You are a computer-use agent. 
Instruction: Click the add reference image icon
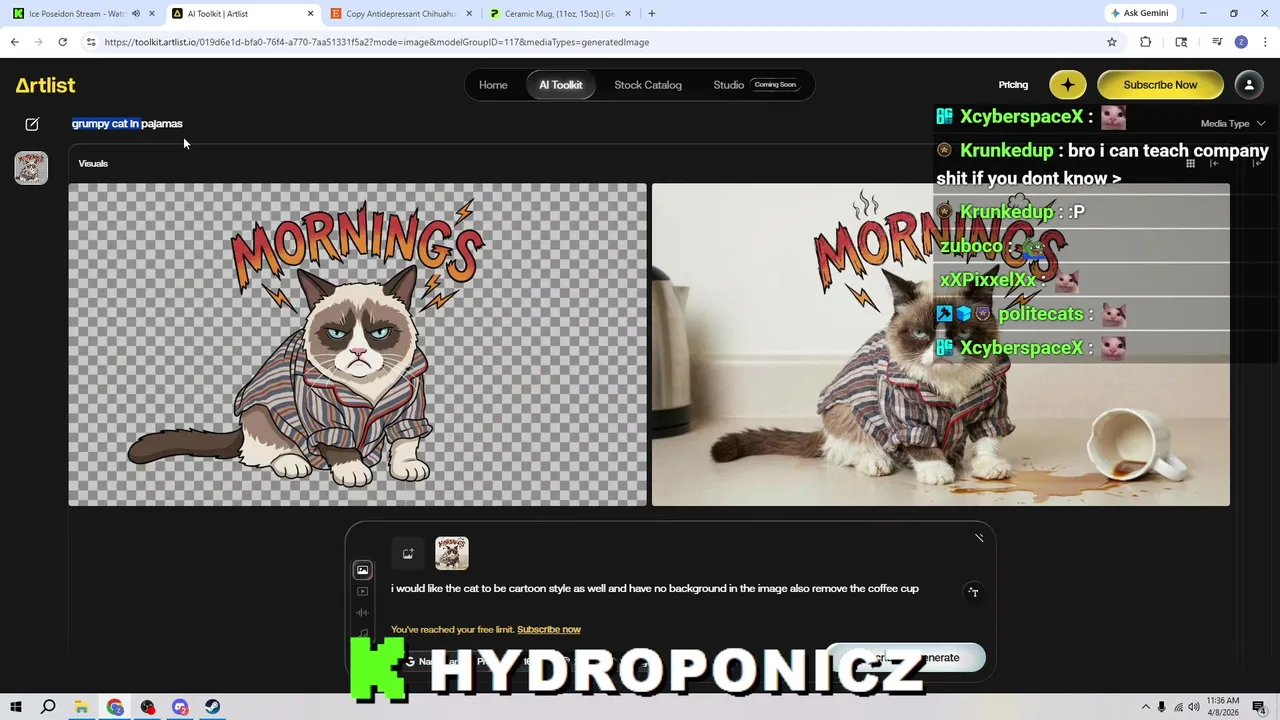[x=408, y=553]
